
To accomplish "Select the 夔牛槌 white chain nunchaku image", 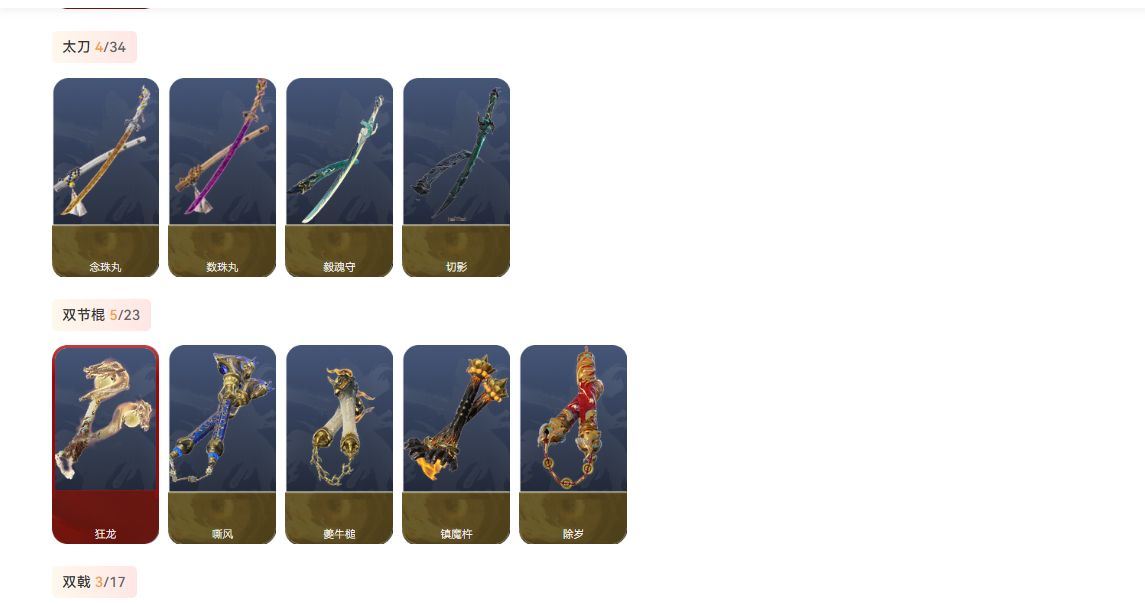I will coord(340,418).
